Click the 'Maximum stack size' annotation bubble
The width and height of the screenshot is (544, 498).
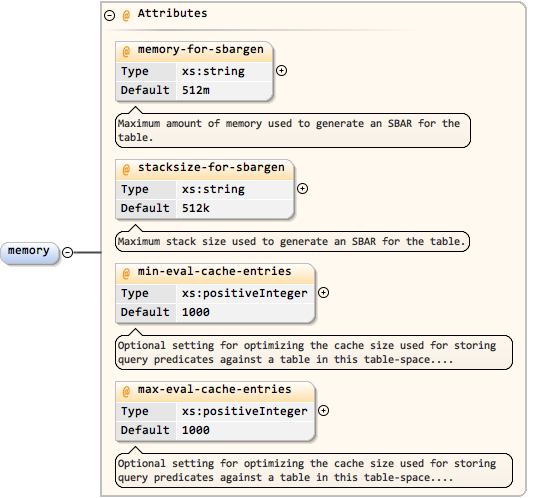click(292, 241)
